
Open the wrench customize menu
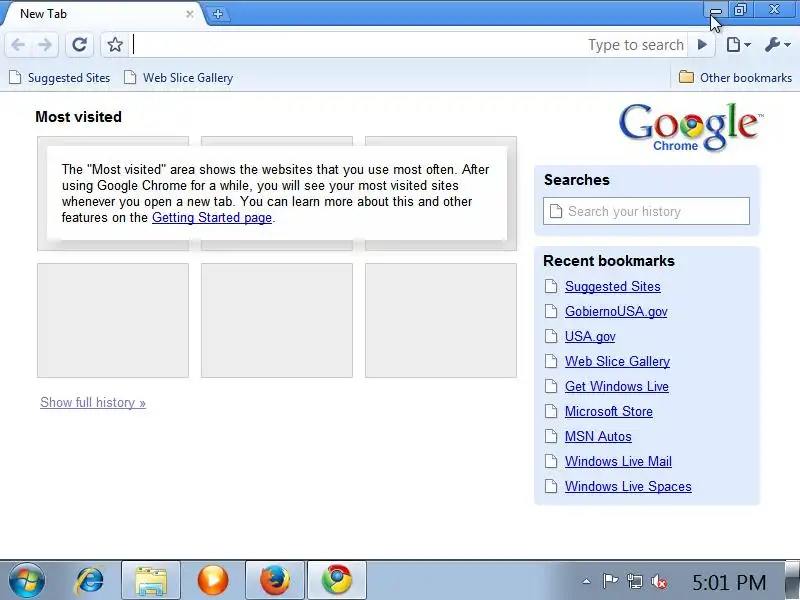(778, 45)
